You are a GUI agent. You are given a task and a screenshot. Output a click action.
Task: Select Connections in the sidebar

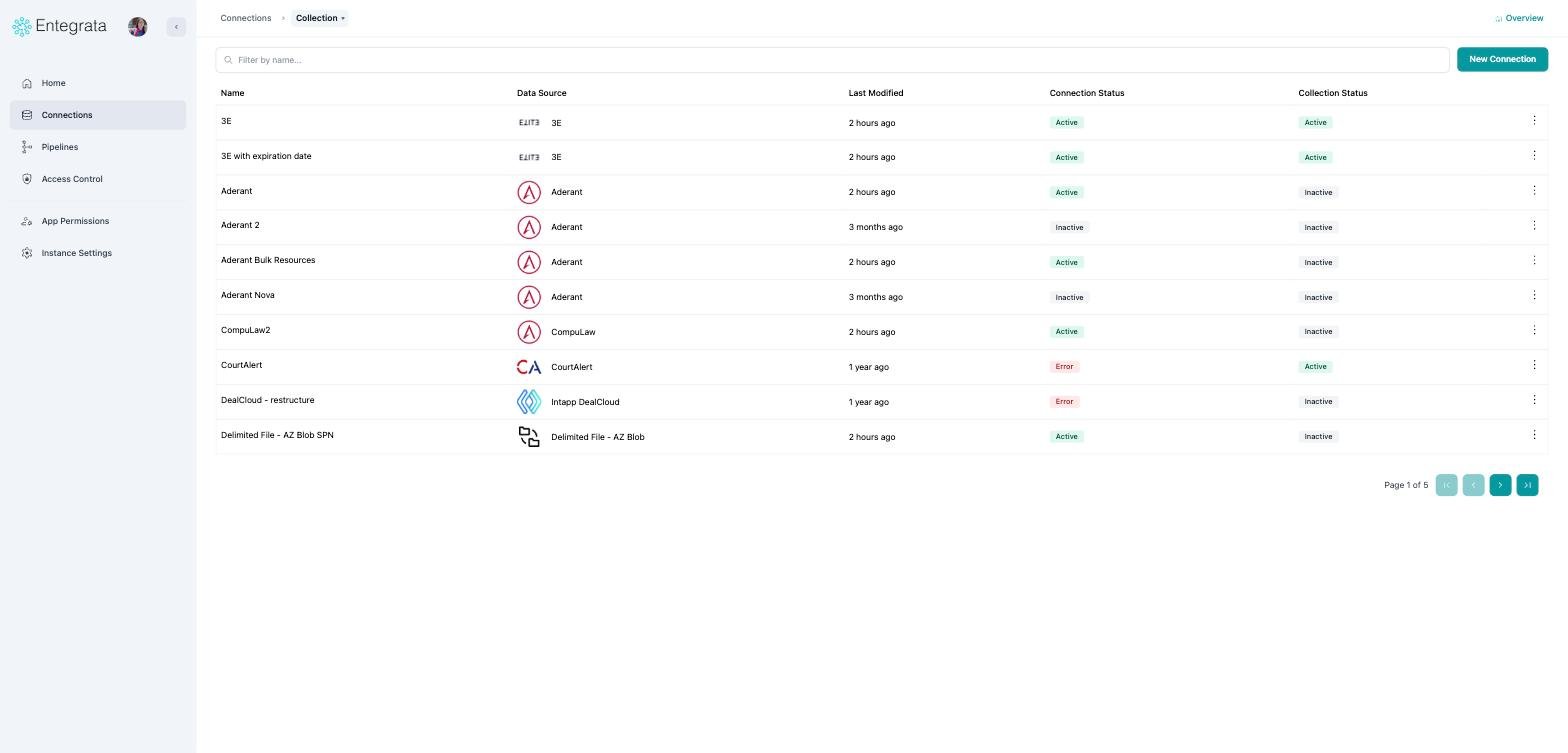click(x=98, y=115)
